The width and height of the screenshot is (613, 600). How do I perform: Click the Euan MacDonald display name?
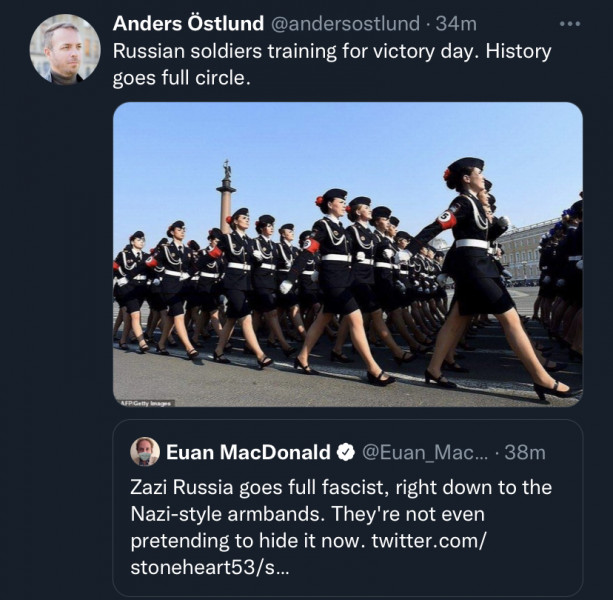point(248,453)
